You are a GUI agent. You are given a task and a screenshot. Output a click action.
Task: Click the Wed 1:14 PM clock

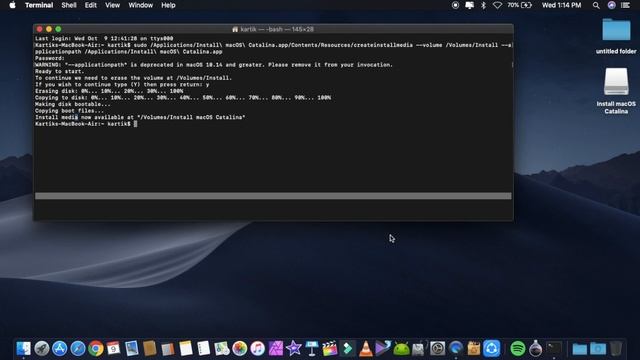(562, 5)
